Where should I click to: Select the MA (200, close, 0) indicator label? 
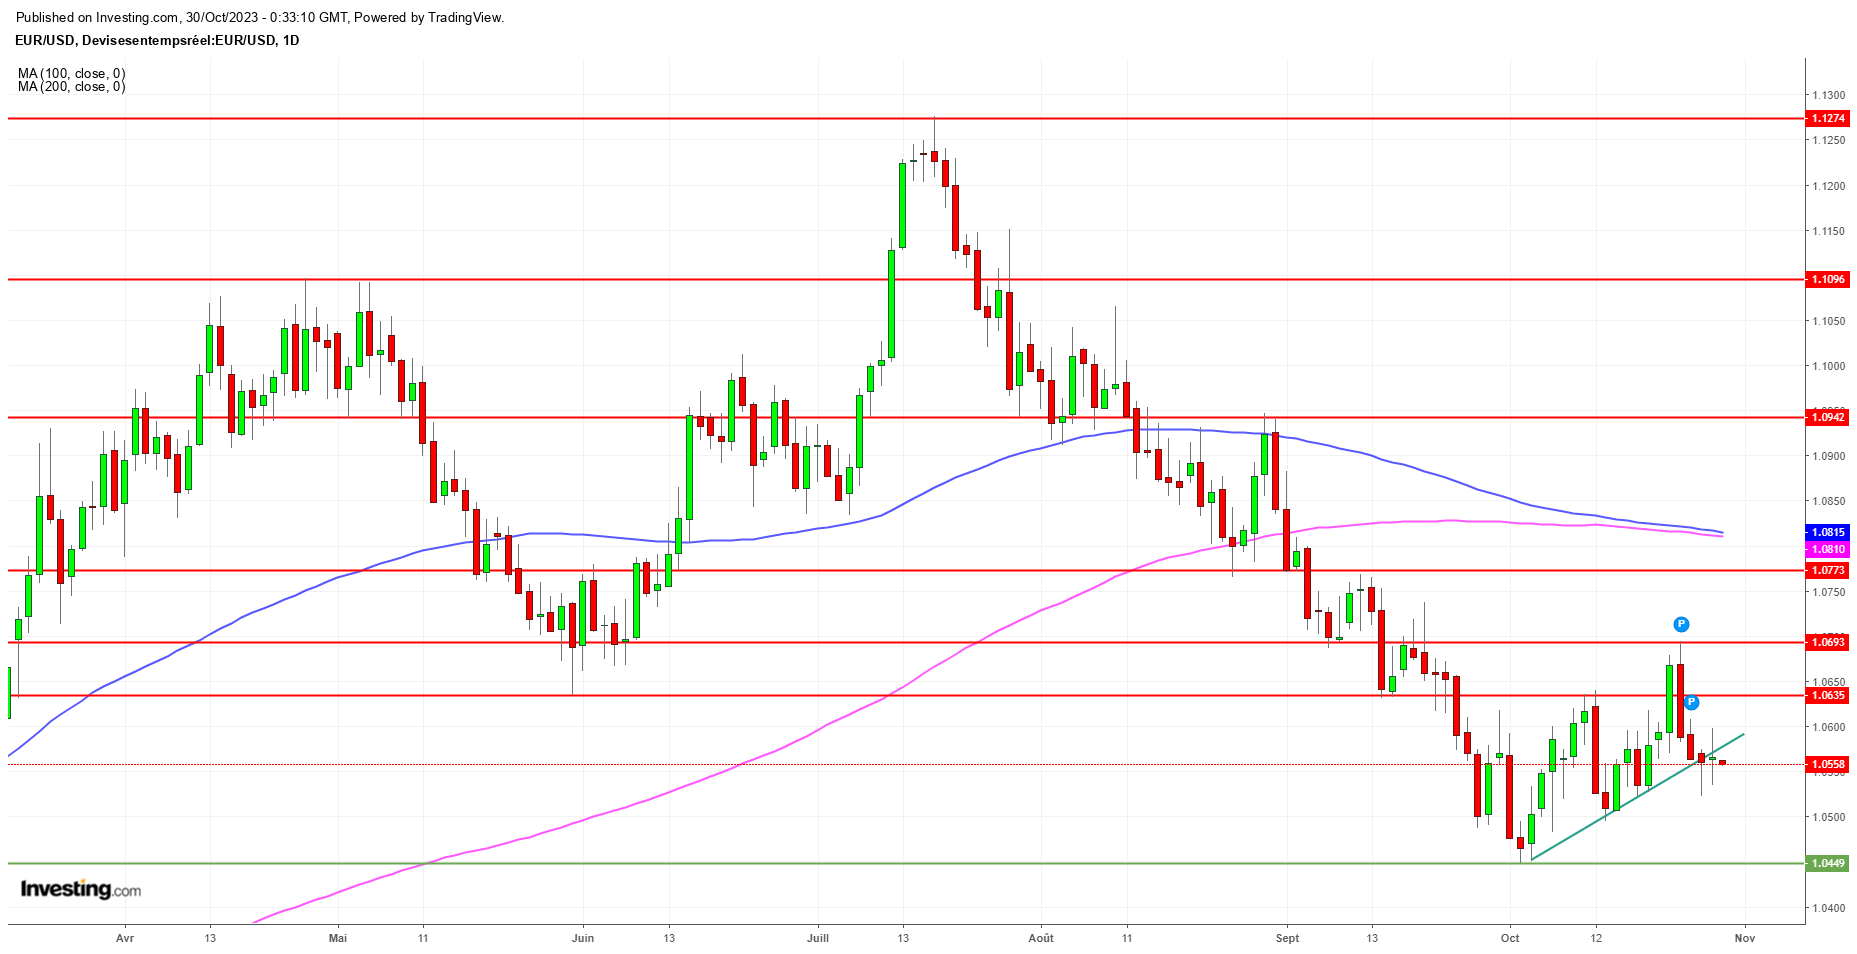pos(71,87)
